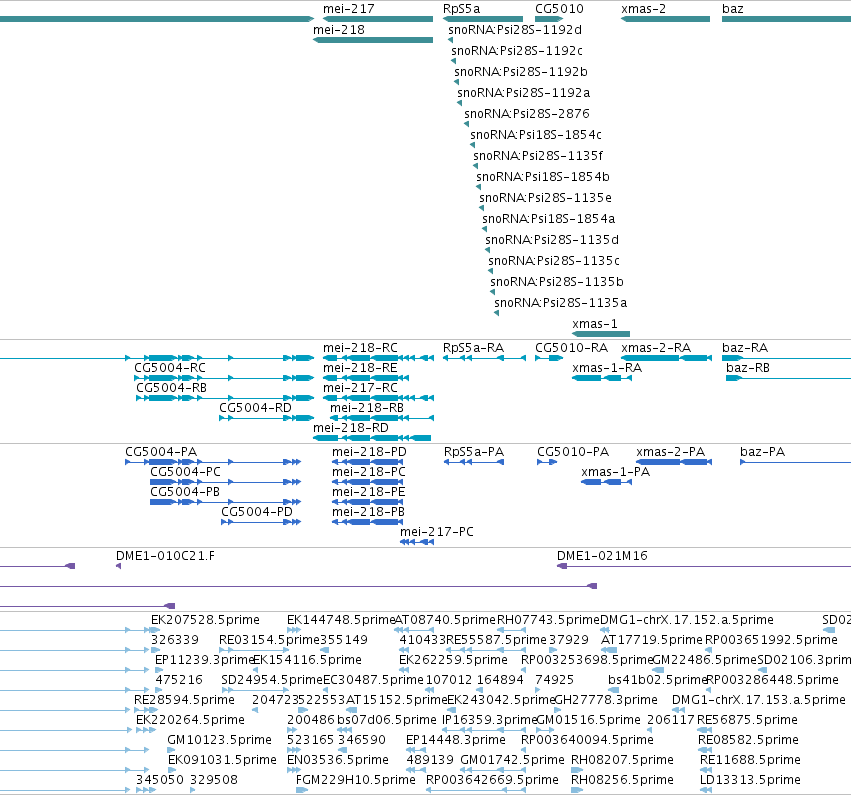Click the RE28594.5prime EST label

[184, 700]
